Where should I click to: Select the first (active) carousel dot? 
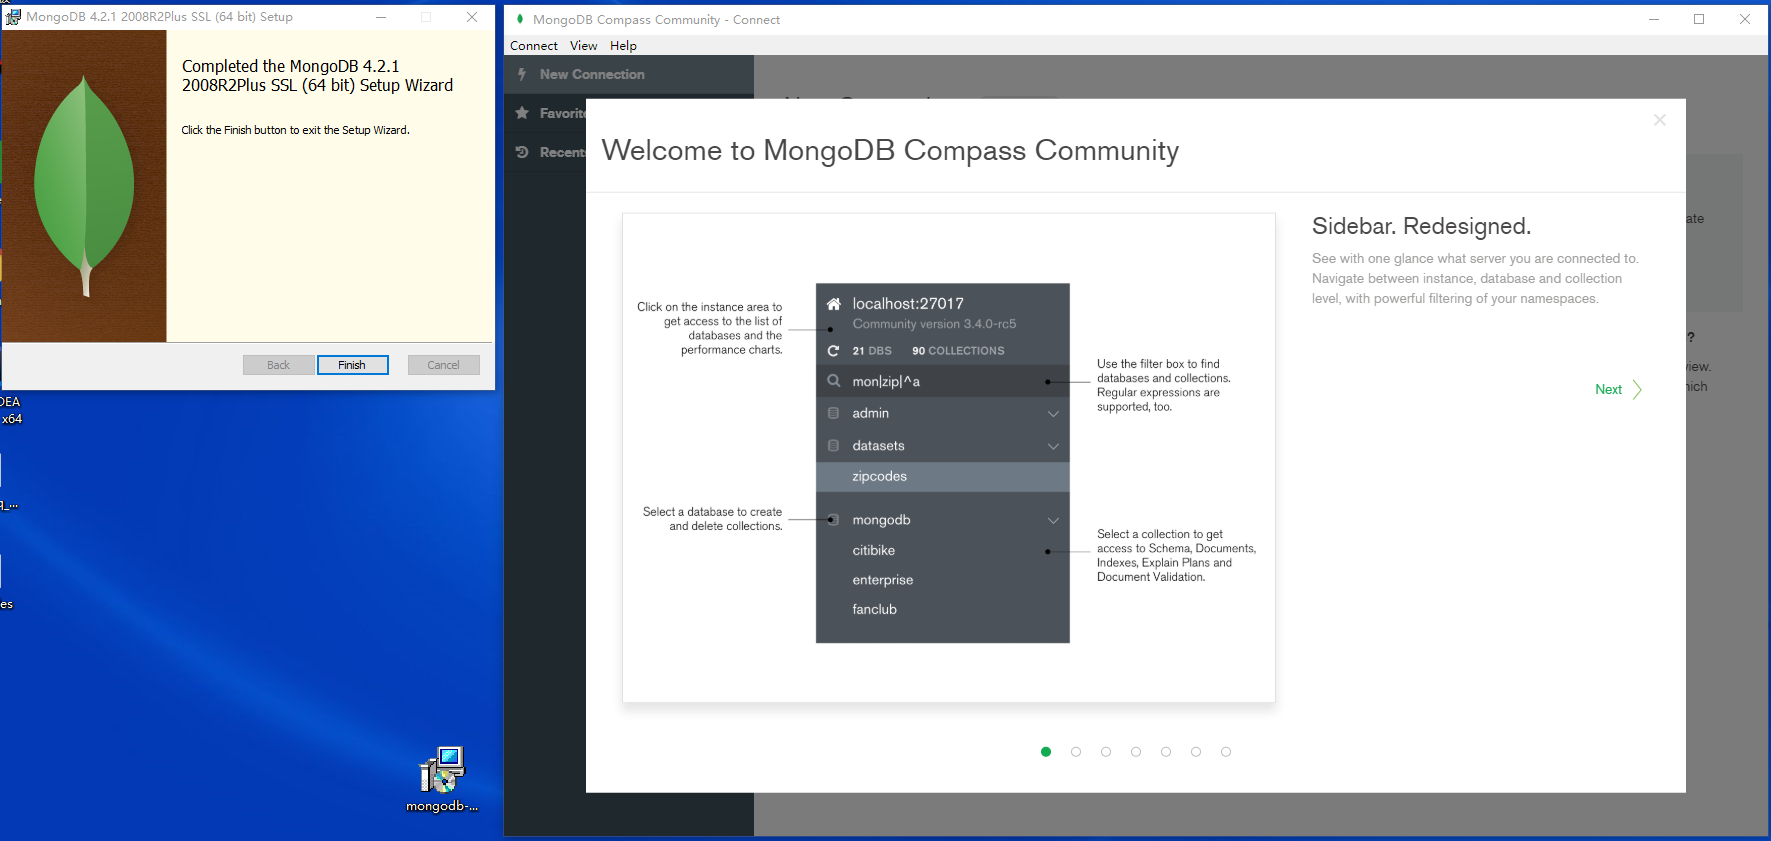coord(1046,752)
